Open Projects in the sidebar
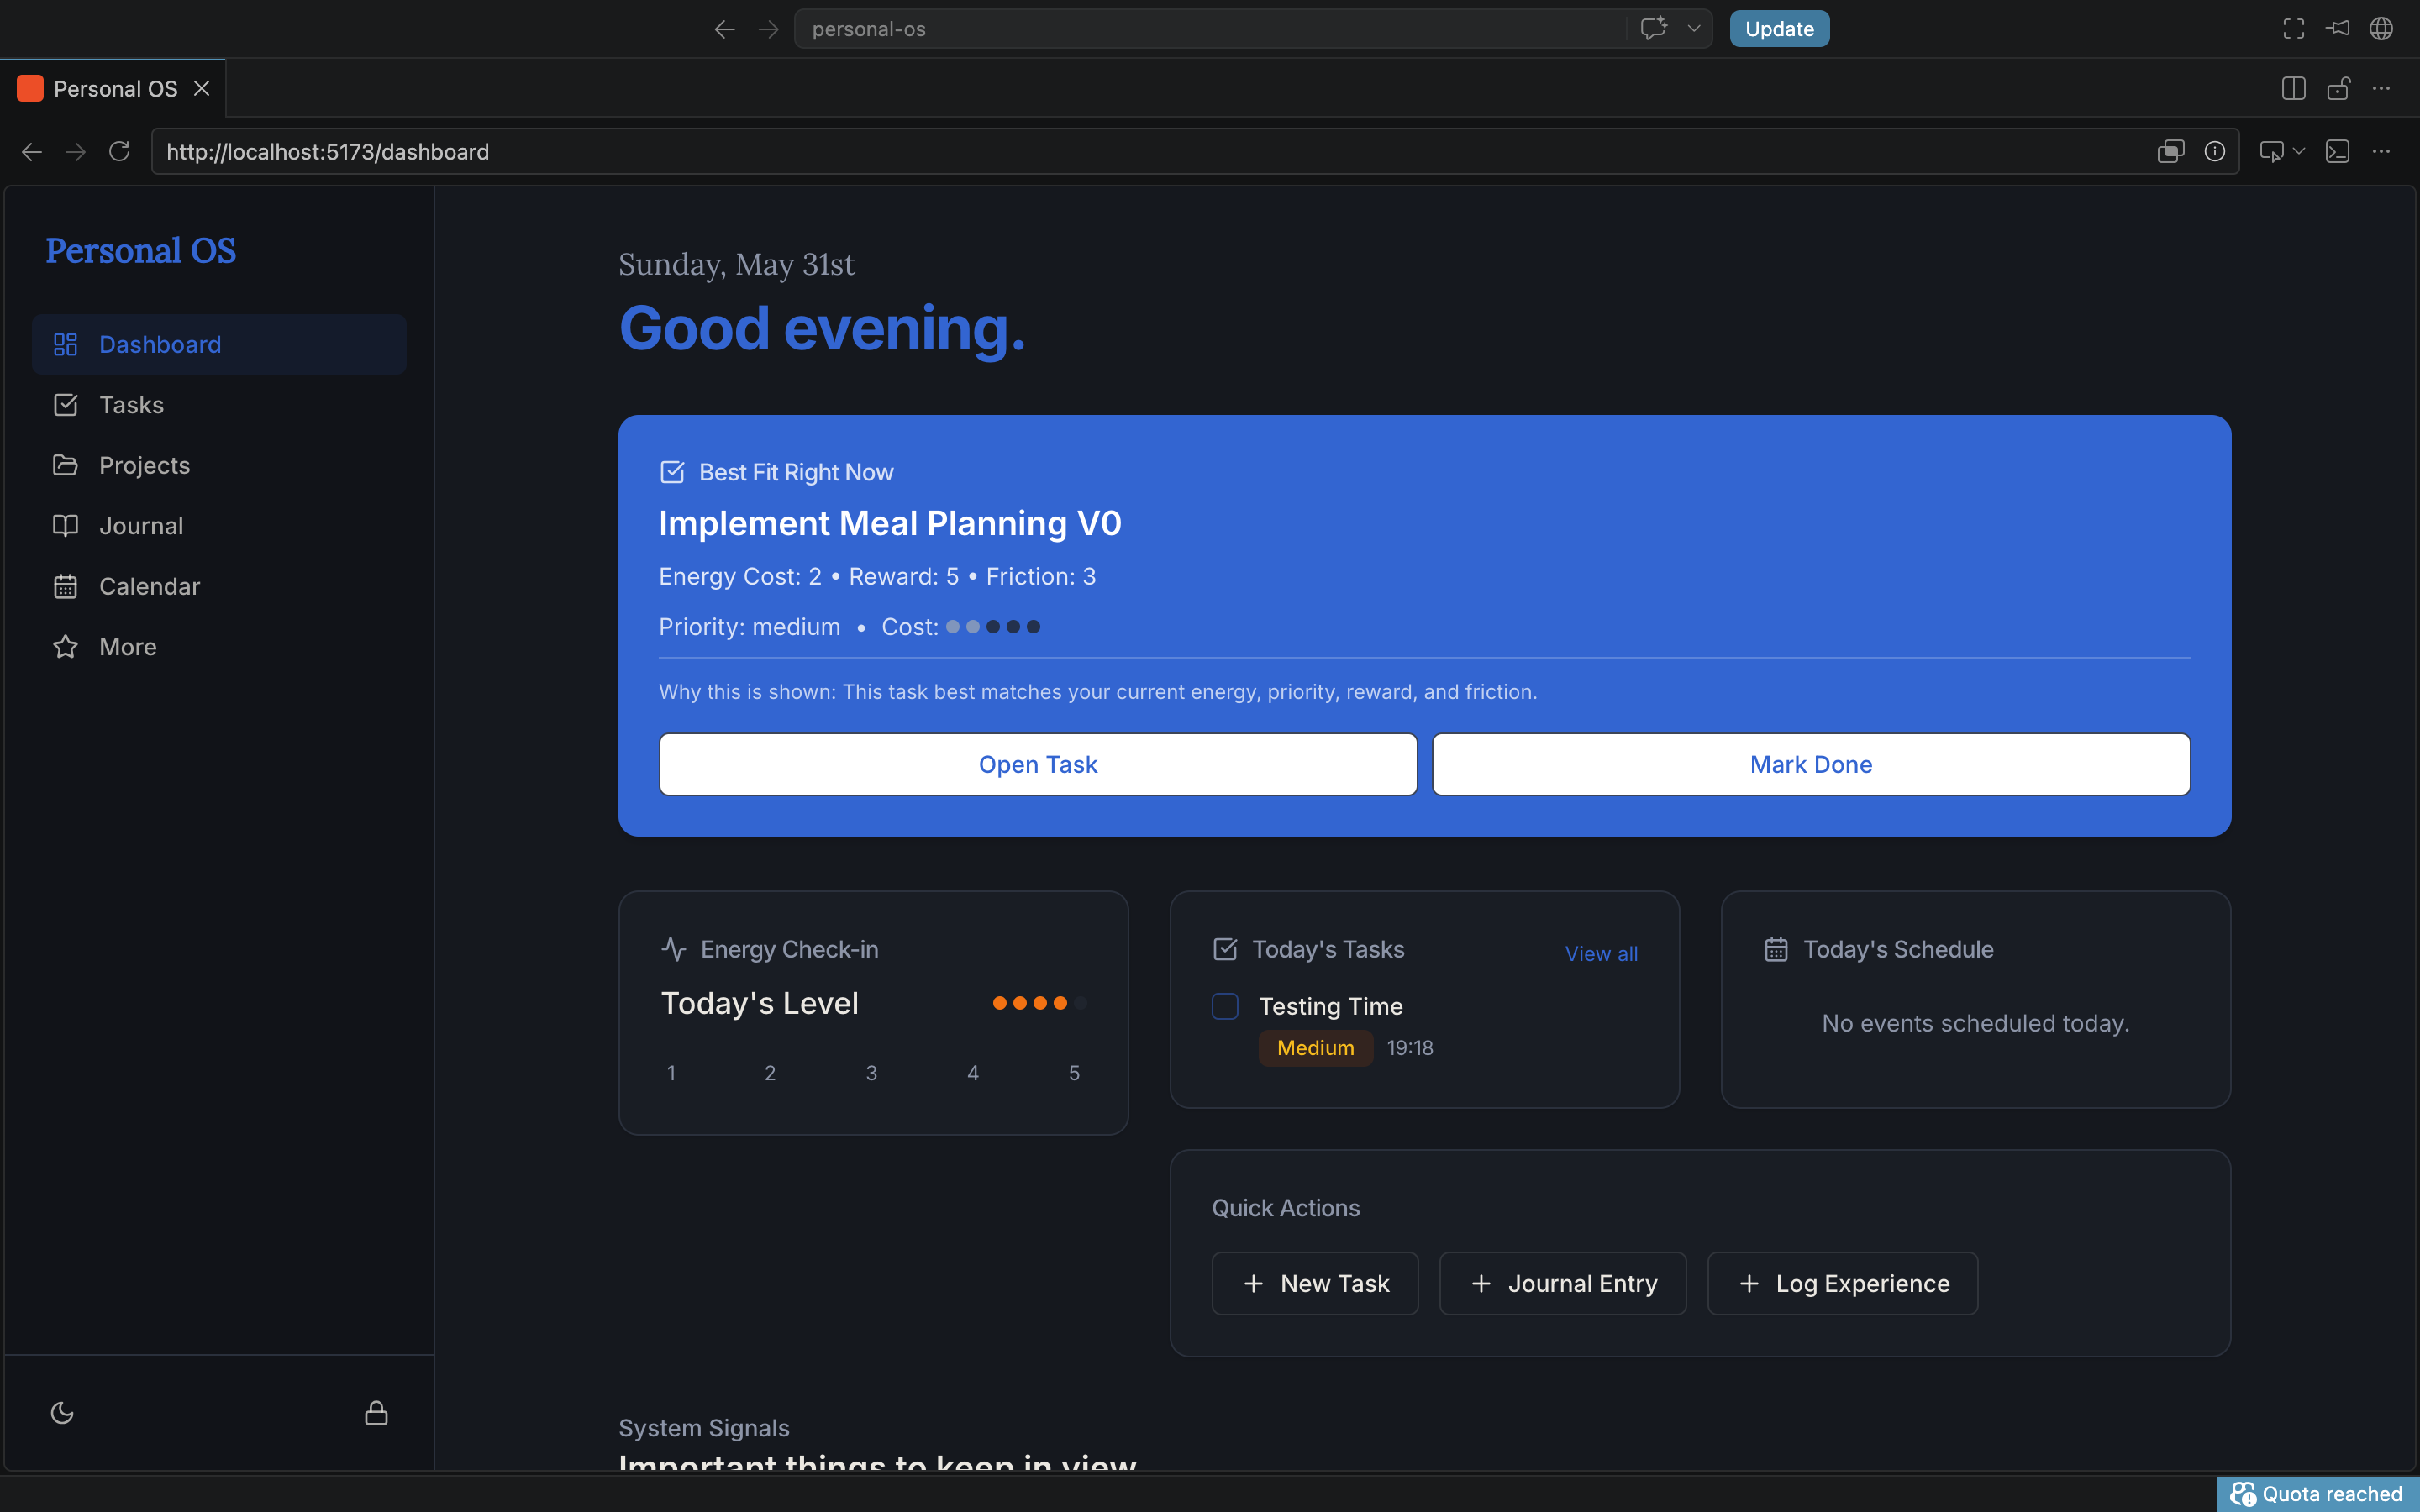This screenshot has width=2420, height=1512. pyautogui.click(x=219, y=465)
